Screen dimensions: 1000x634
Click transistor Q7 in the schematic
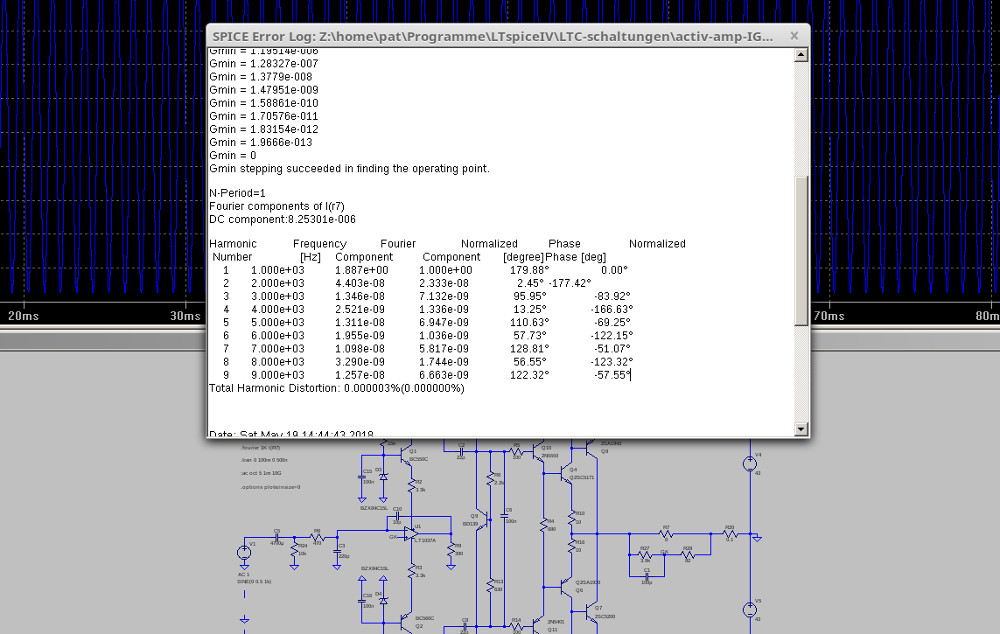tap(591, 612)
